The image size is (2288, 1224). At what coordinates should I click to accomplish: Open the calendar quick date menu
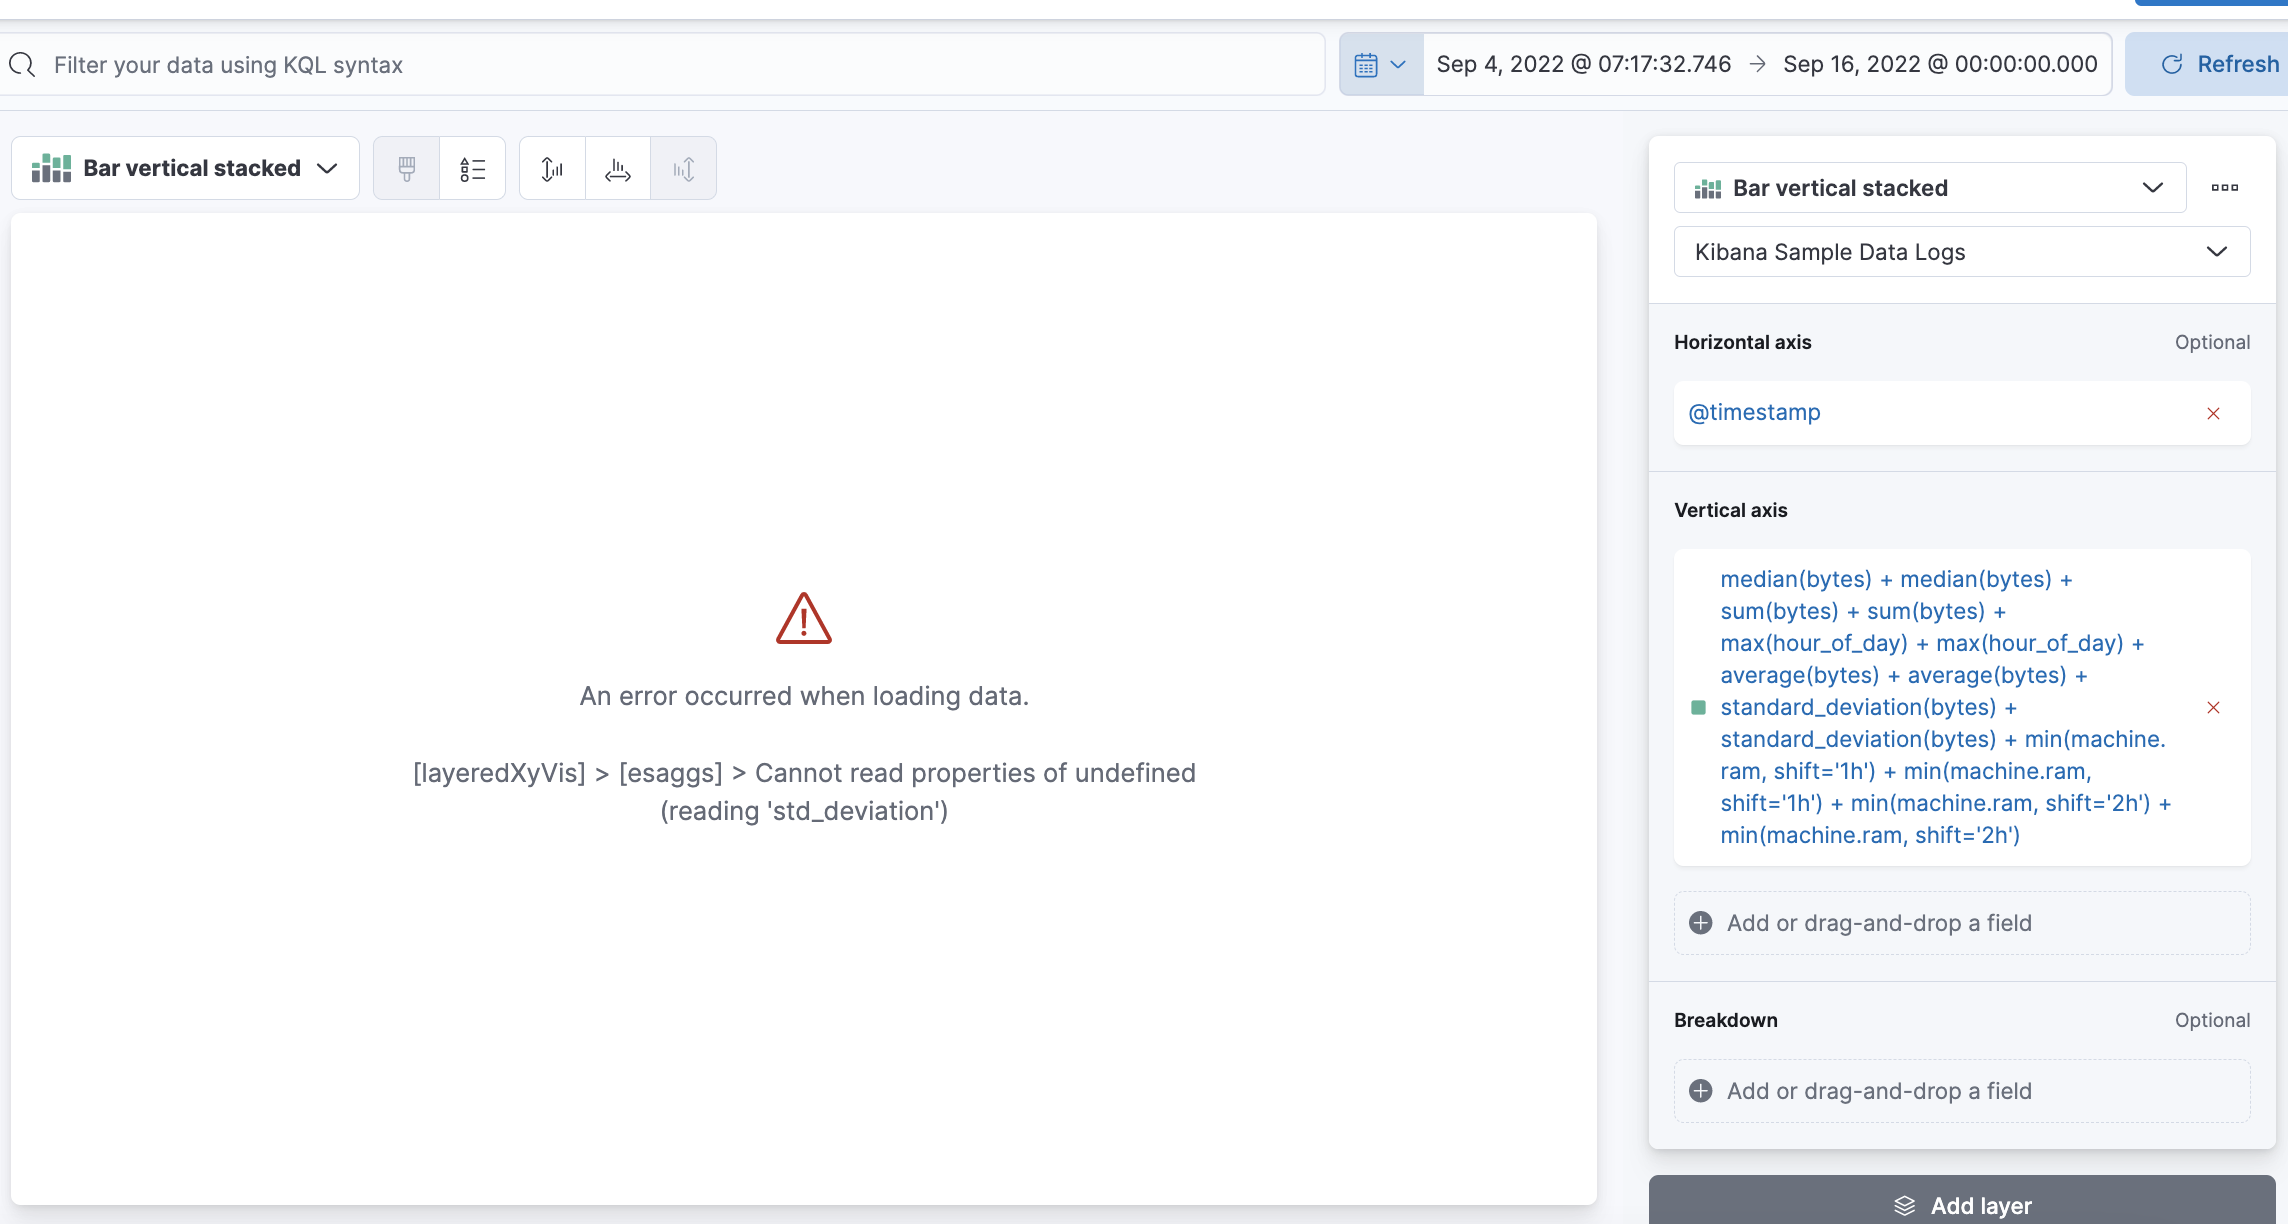[1381, 65]
